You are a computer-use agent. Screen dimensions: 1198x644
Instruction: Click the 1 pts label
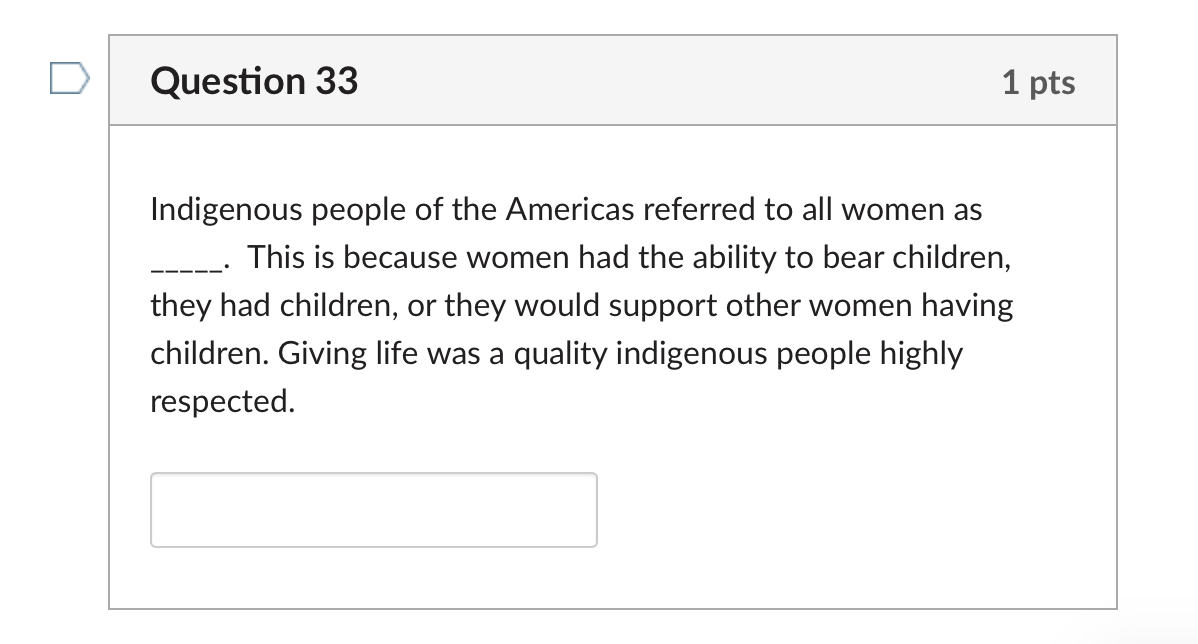[1039, 84]
